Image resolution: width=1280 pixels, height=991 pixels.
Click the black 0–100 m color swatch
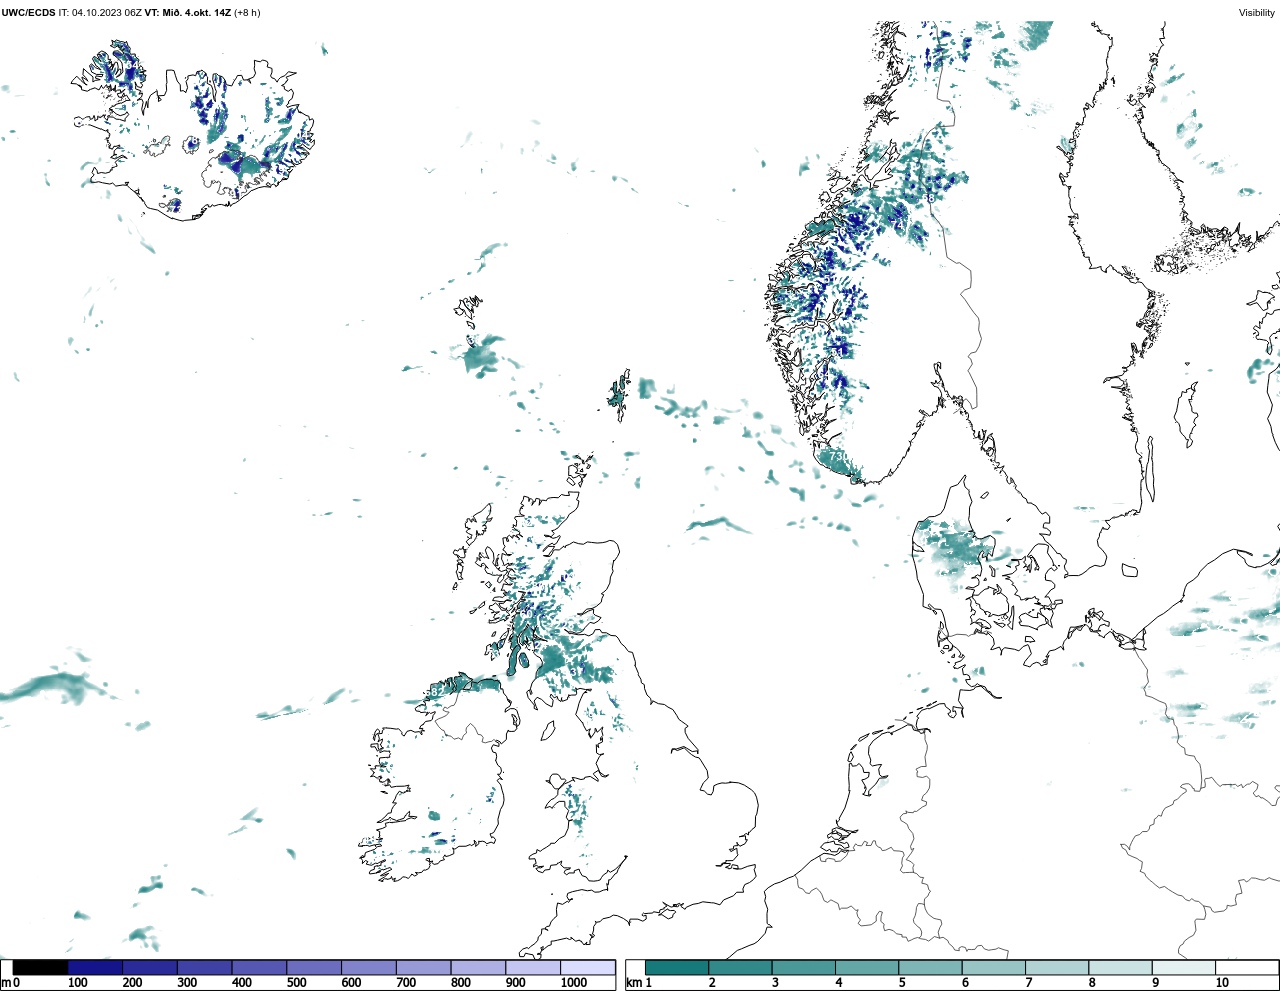[41, 968]
